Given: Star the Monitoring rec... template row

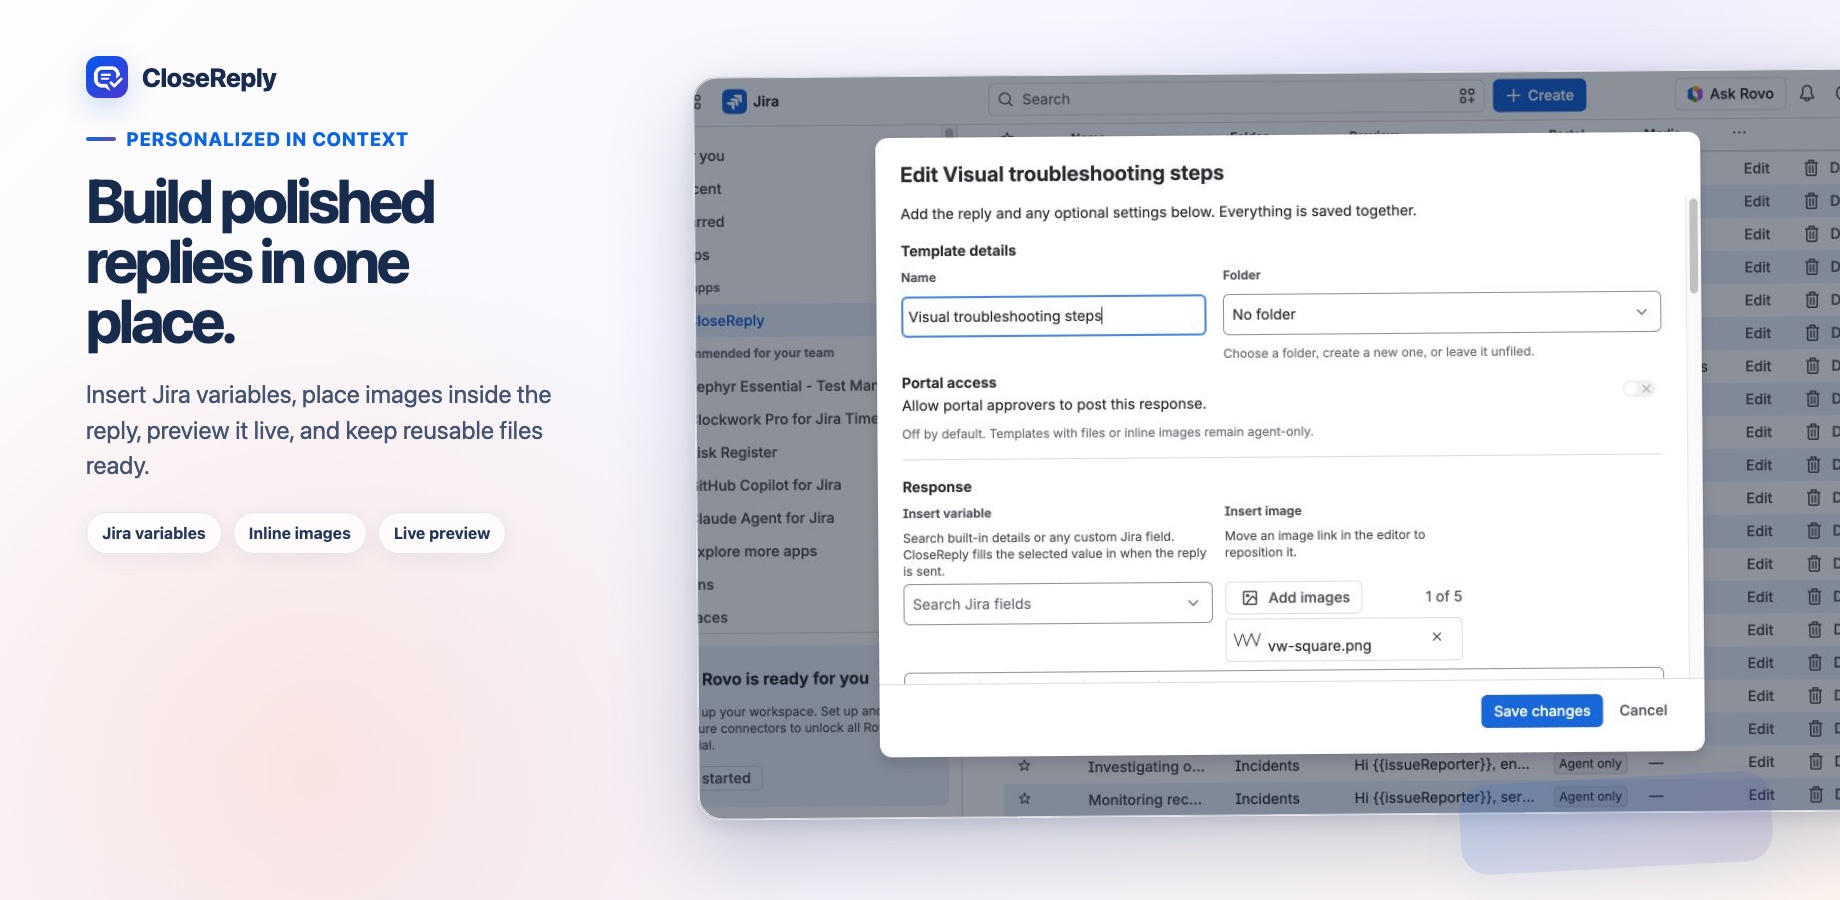Looking at the screenshot, I should (1024, 799).
